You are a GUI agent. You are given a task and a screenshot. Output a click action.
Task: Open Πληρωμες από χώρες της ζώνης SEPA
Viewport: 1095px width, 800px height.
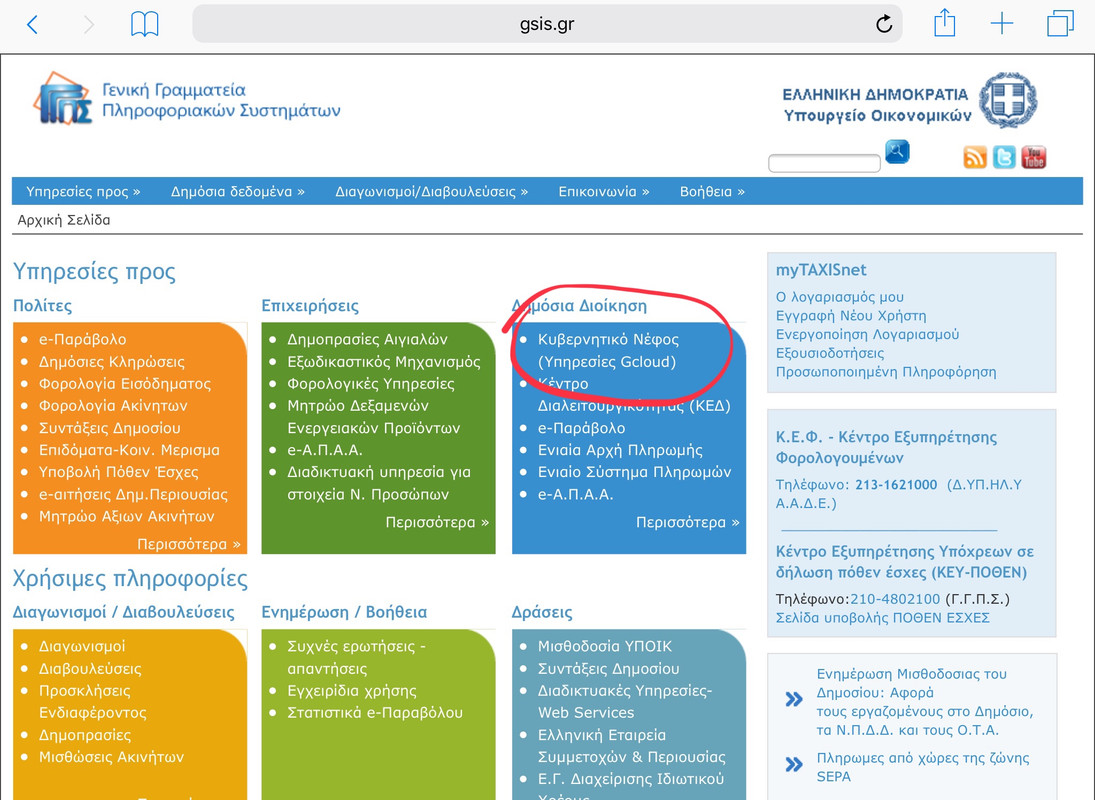923,767
